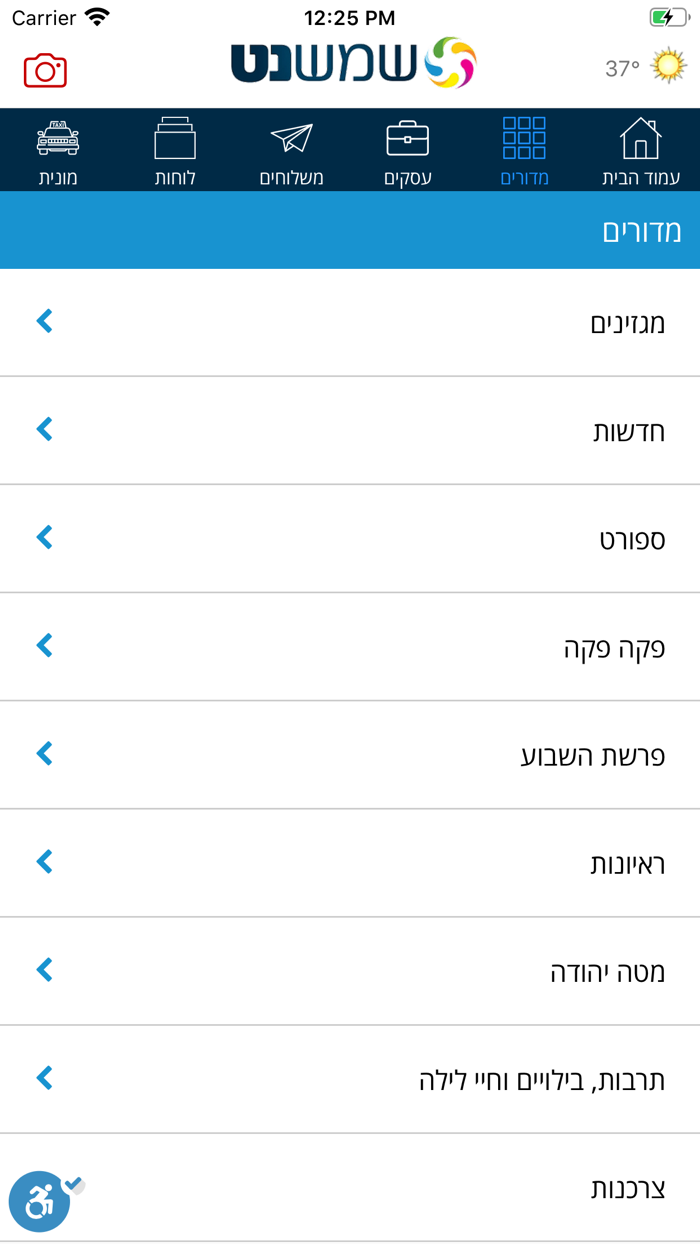Open the פרשת השבוע section
This screenshot has width=700, height=1244.
350,754
